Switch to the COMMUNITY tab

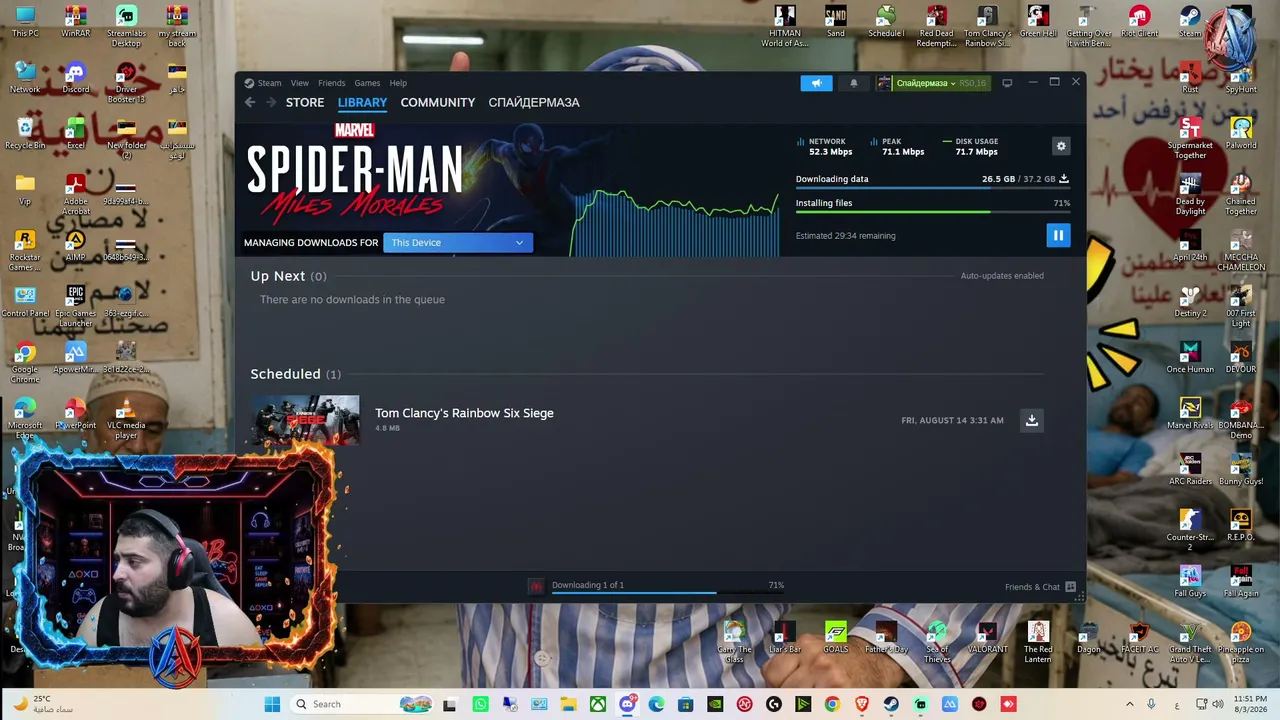pos(438,102)
